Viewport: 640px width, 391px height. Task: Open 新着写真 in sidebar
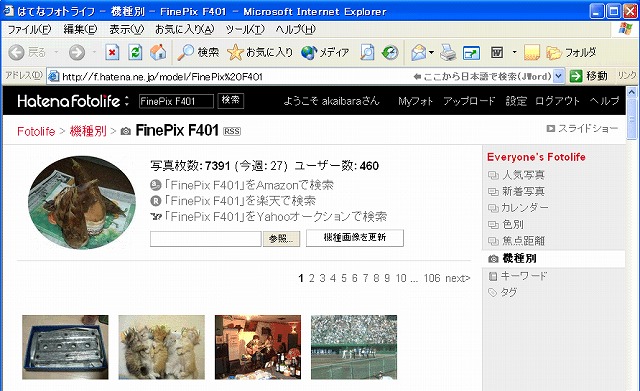523,191
